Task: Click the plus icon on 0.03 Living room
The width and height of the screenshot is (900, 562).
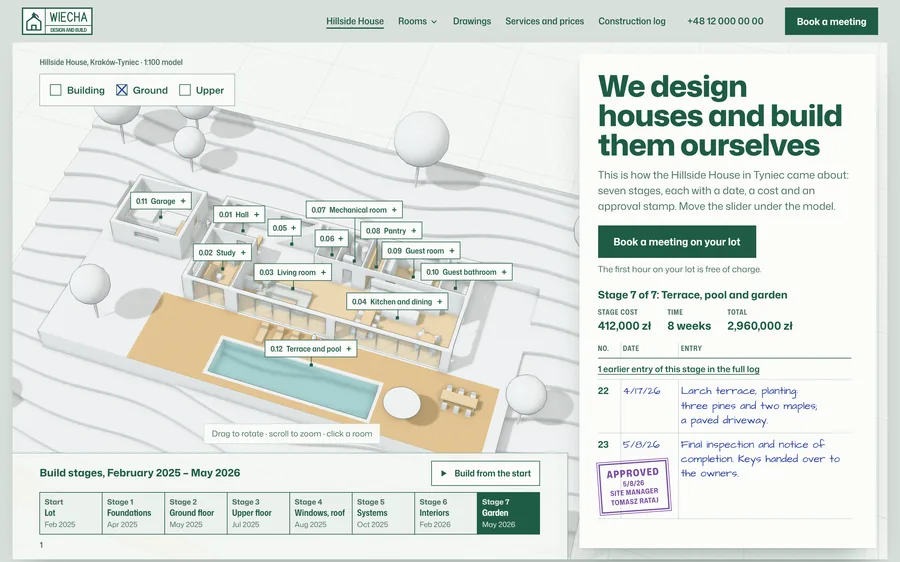Action: point(323,273)
